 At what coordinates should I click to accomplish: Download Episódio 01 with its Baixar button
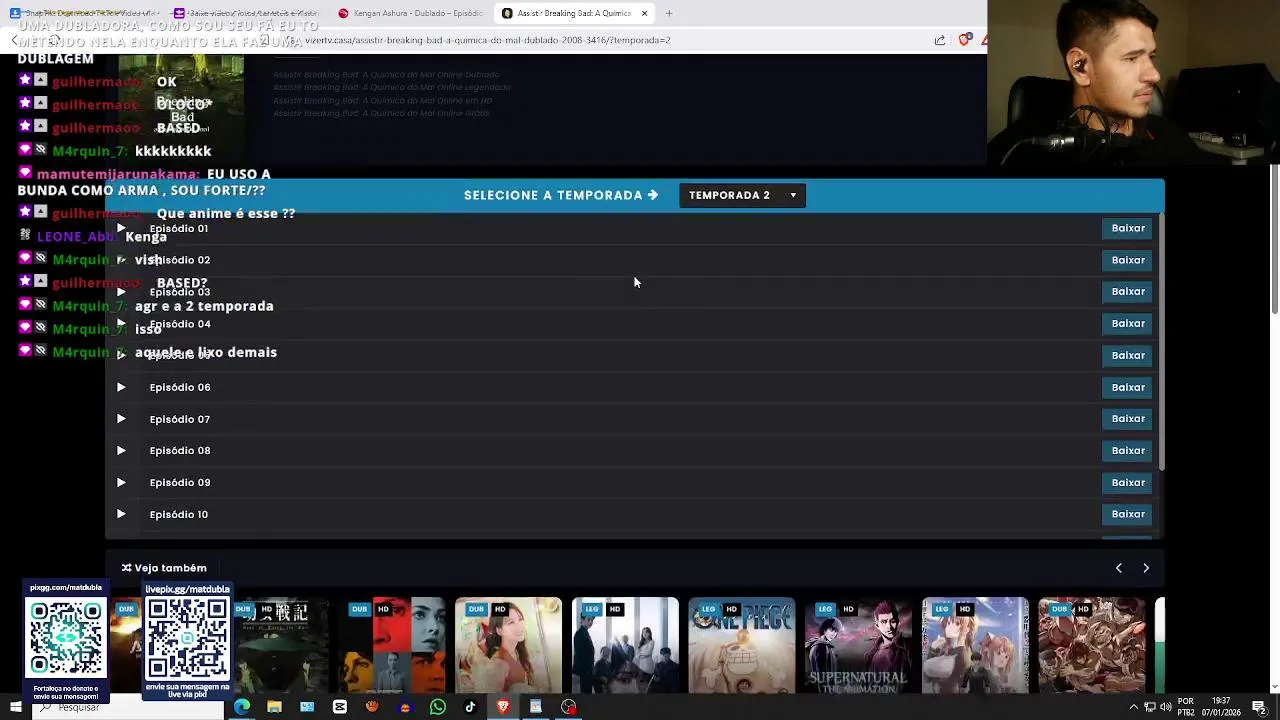pos(1128,228)
